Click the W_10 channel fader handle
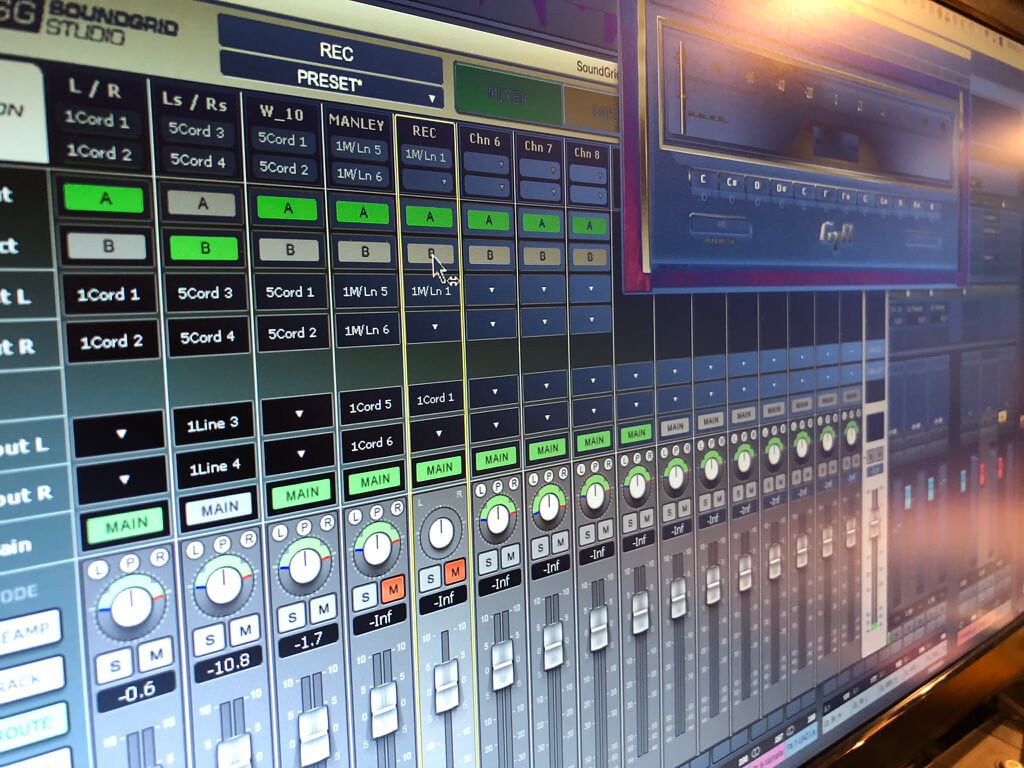The width and height of the screenshot is (1024, 768). 314,735
